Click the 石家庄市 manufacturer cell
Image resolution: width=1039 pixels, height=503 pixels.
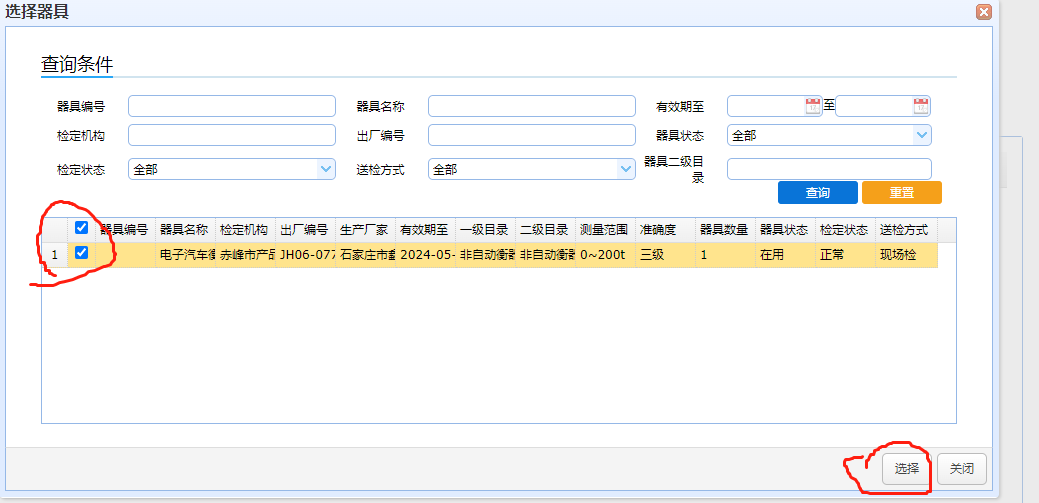click(x=365, y=254)
